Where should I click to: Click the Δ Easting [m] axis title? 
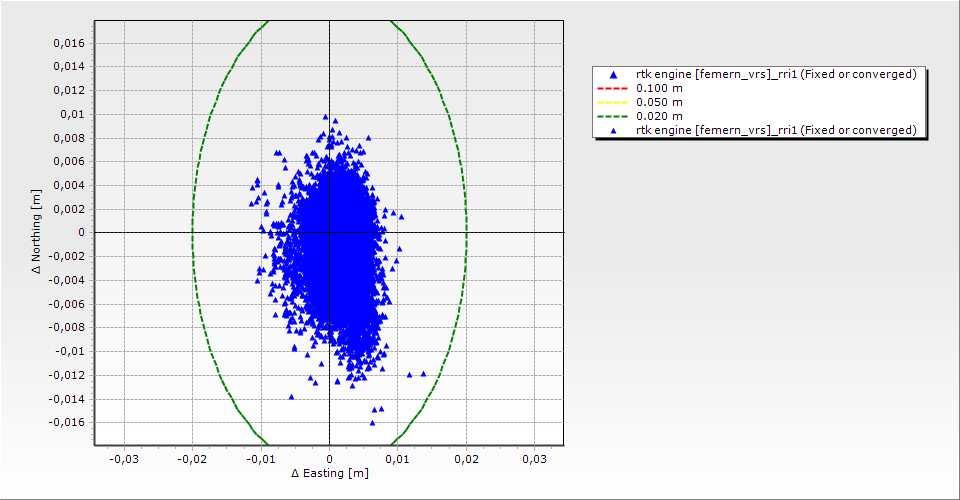[329, 473]
